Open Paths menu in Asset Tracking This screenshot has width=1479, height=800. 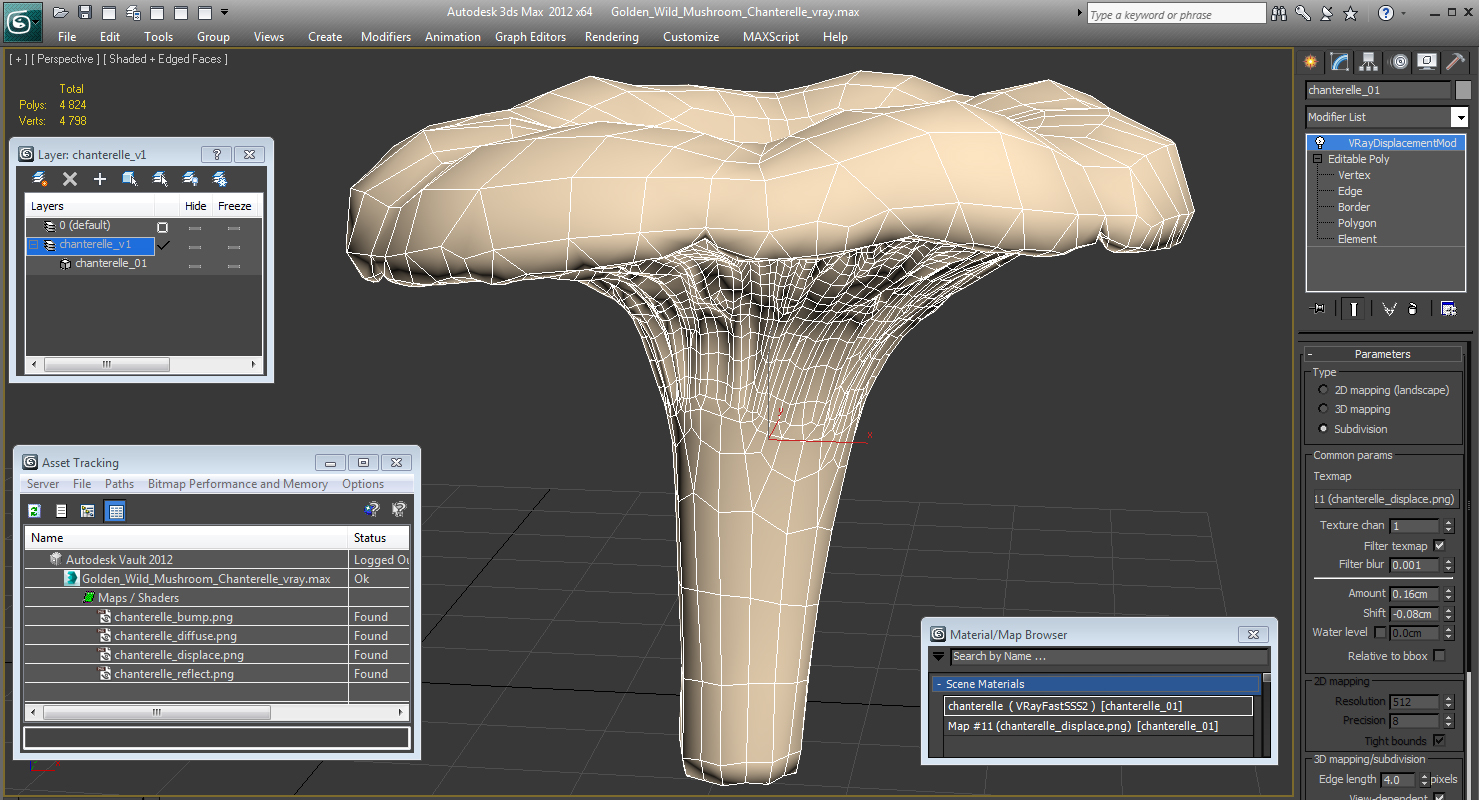(119, 484)
